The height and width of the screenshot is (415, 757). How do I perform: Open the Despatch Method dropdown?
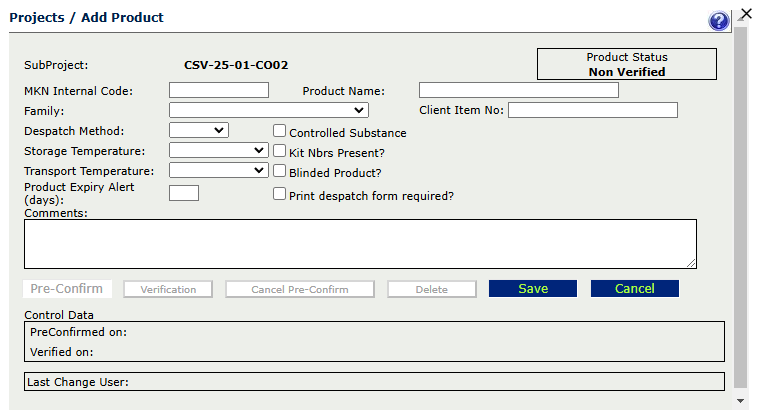(199, 130)
